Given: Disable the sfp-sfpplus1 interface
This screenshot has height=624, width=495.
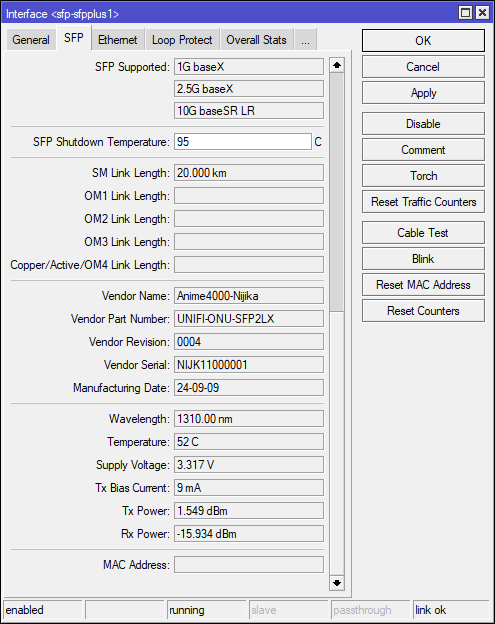Looking at the screenshot, I should click(x=423, y=124).
